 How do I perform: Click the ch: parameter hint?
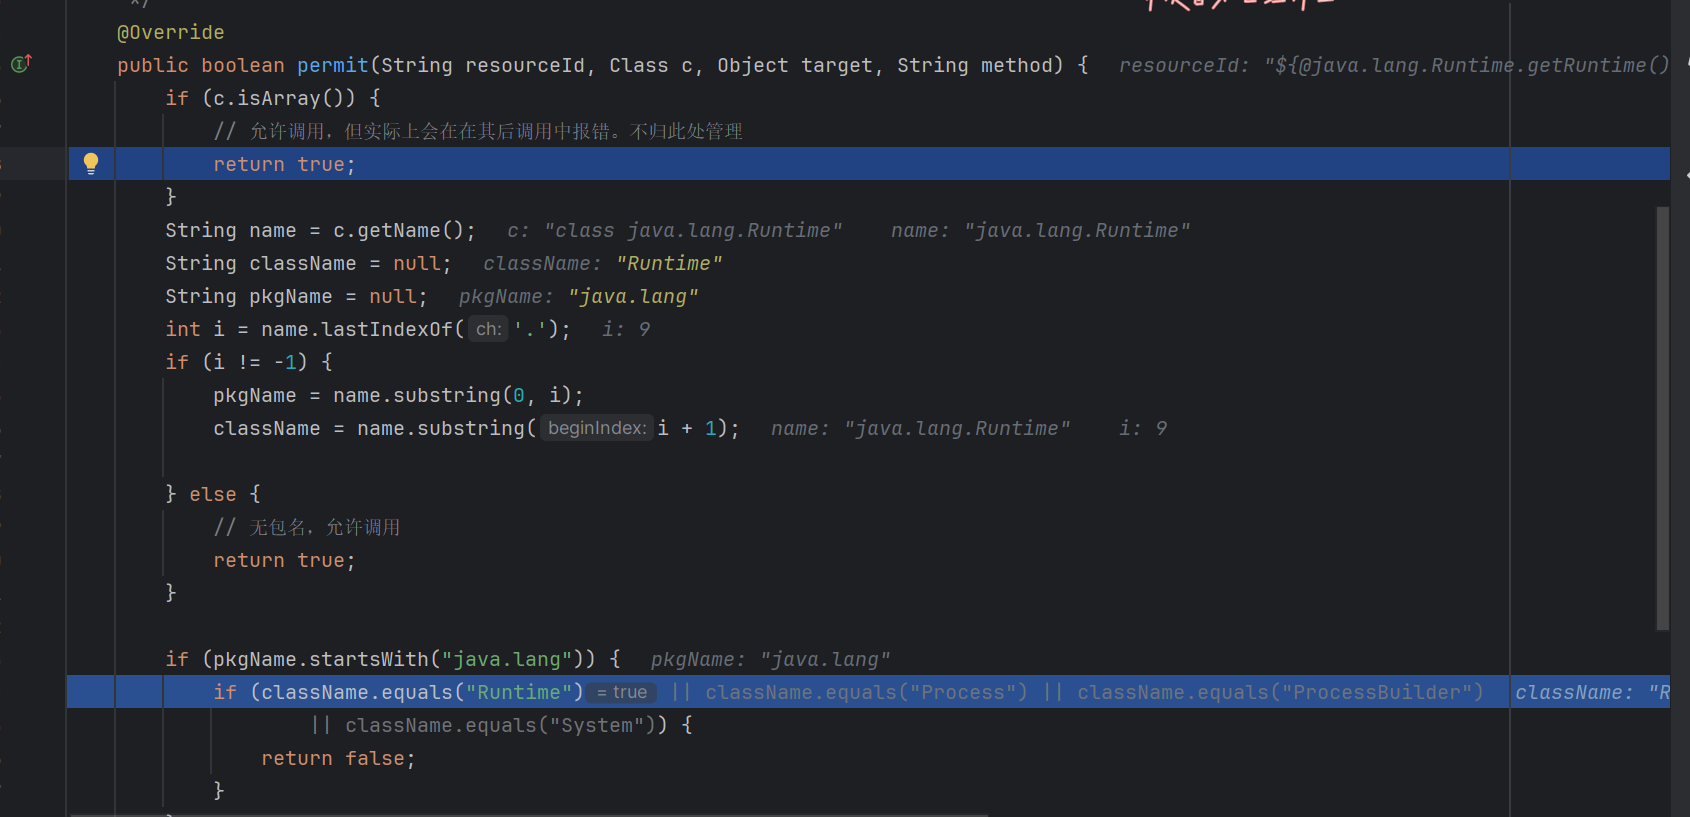click(489, 329)
